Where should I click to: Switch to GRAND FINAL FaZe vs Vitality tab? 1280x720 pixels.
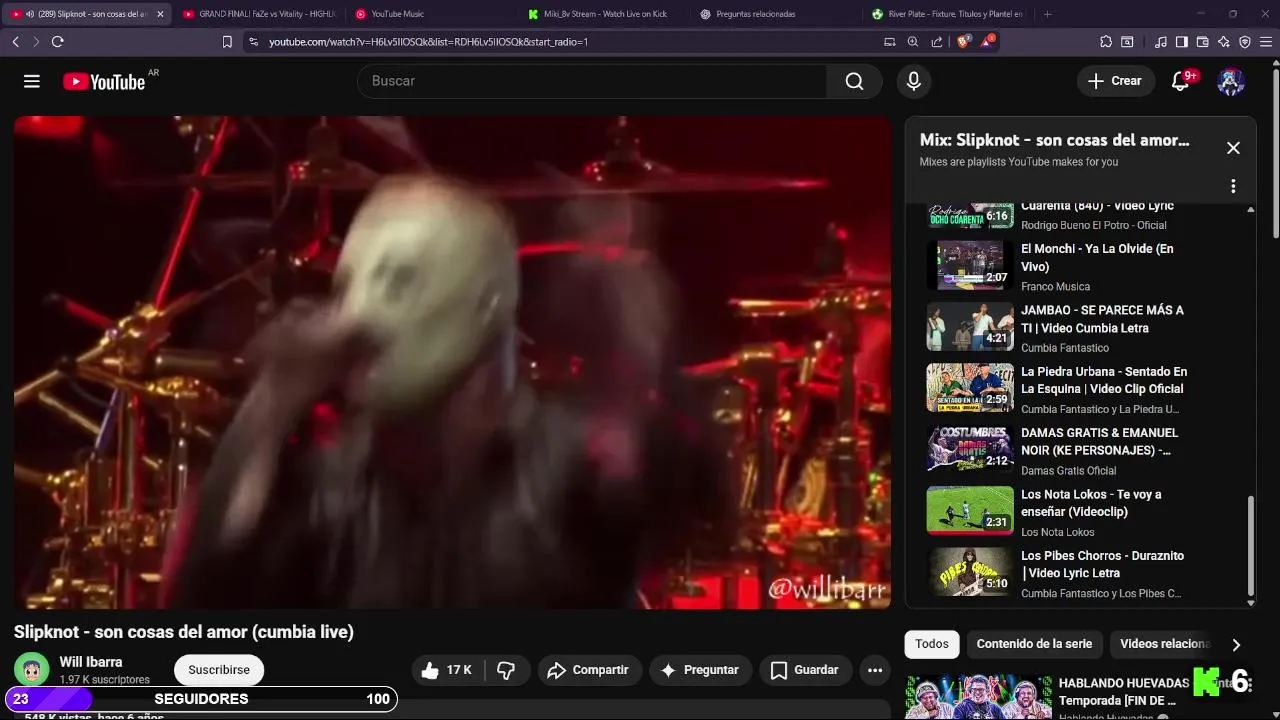point(258,14)
